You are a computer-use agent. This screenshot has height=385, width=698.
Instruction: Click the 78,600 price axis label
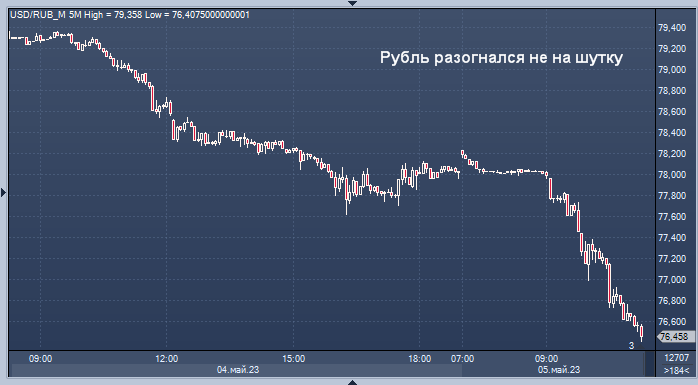(x=672, y=112)
